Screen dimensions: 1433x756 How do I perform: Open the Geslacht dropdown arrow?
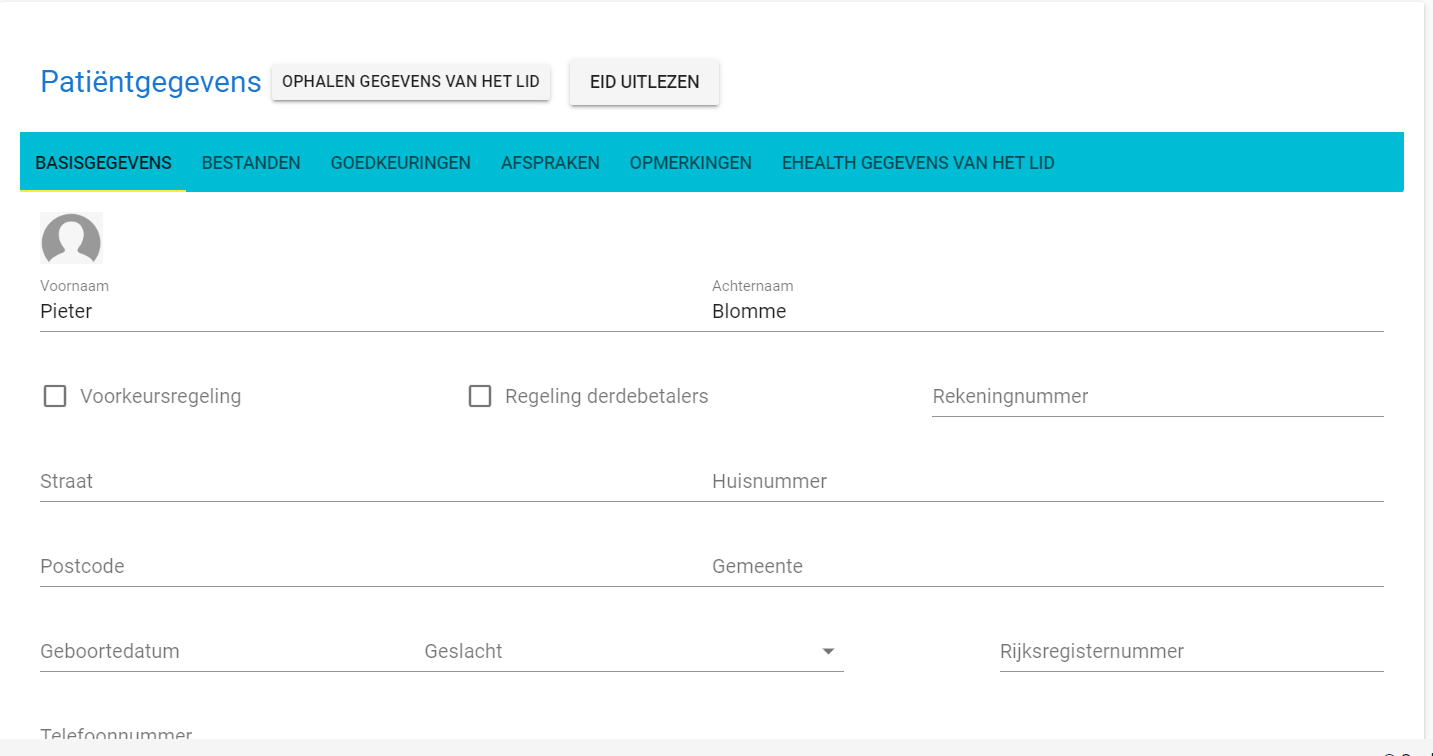(828, 652)
